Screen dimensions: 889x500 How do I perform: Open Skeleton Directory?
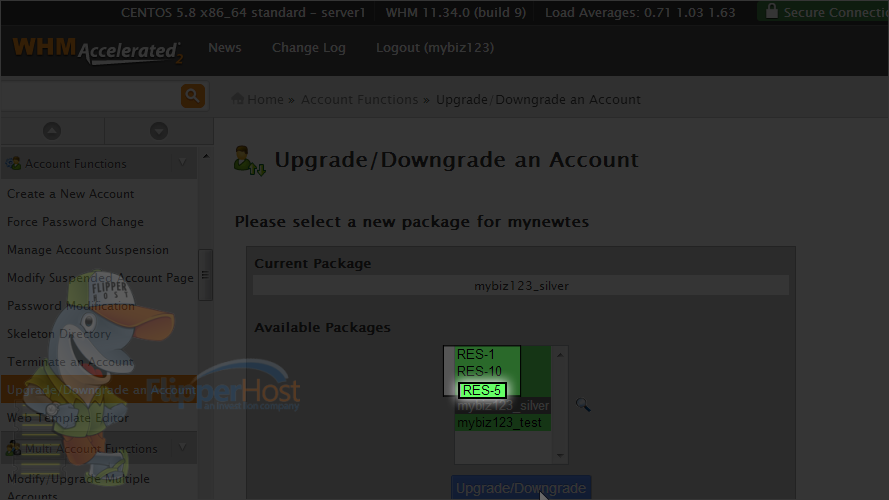[x=59, y=333]
